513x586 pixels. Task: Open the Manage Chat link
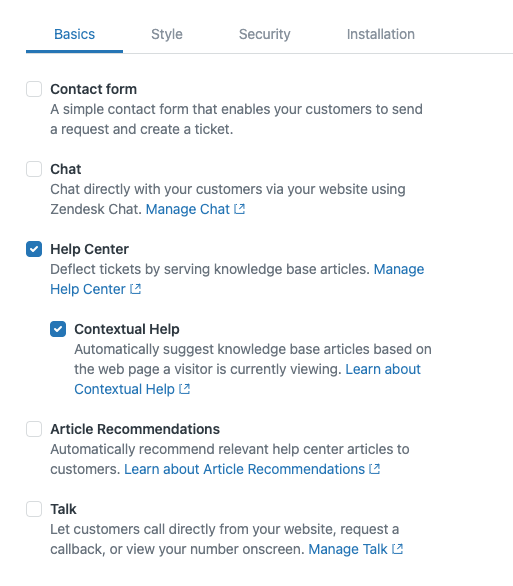tap(188, 209)
